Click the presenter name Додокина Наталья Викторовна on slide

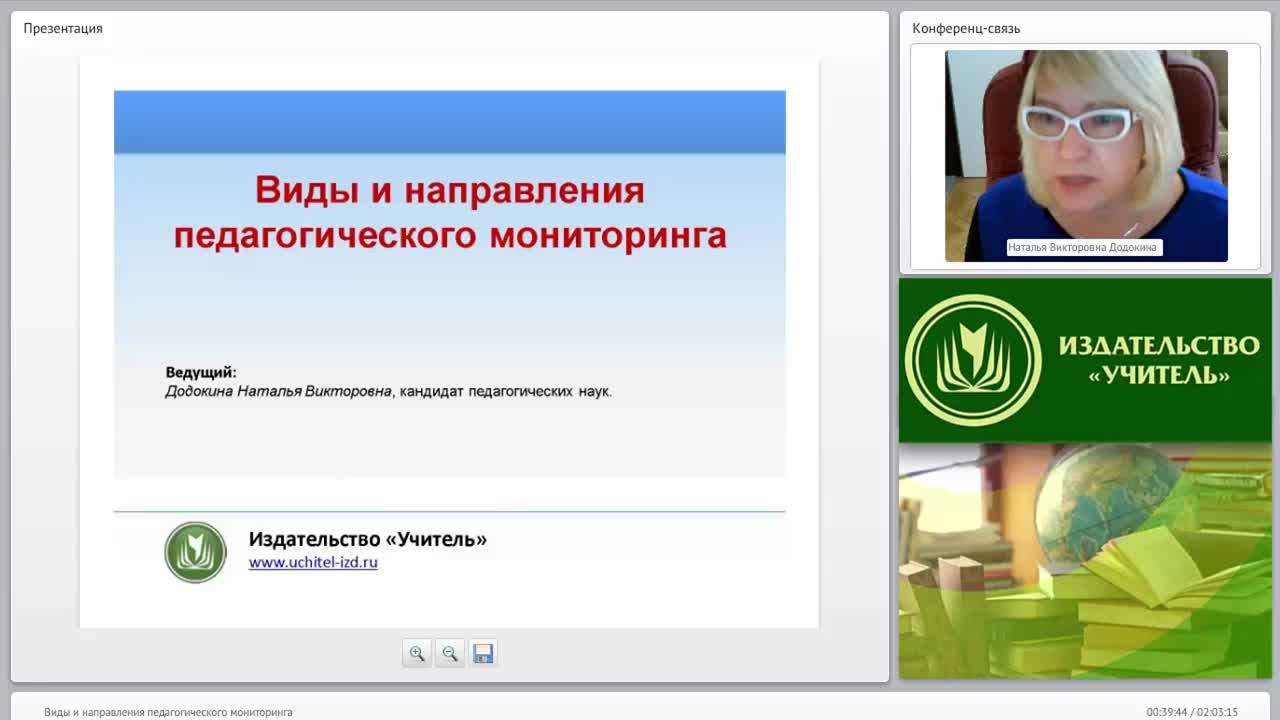coord(278,391)
